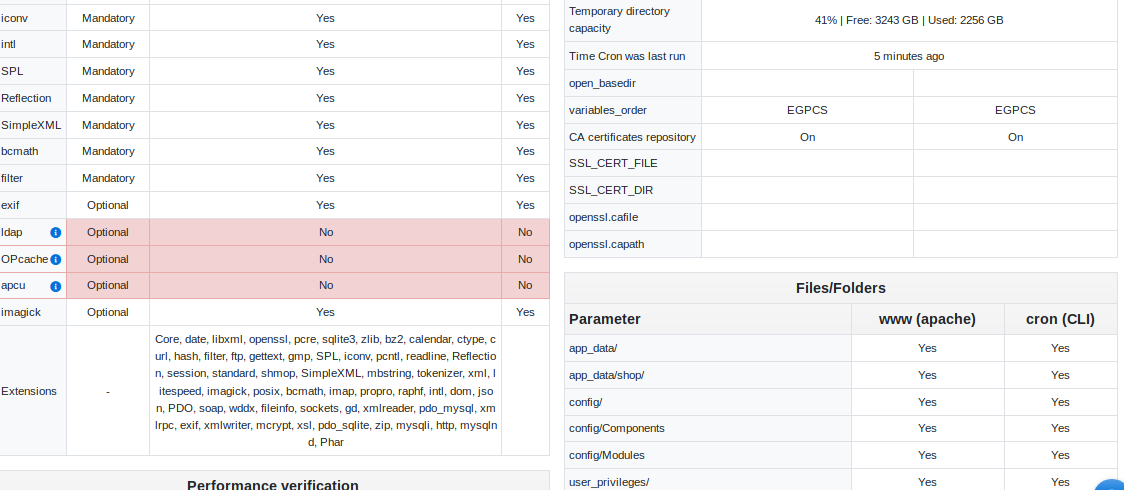1124x490 pixels.
Task: Select the filter extension name
Action: 12,178
